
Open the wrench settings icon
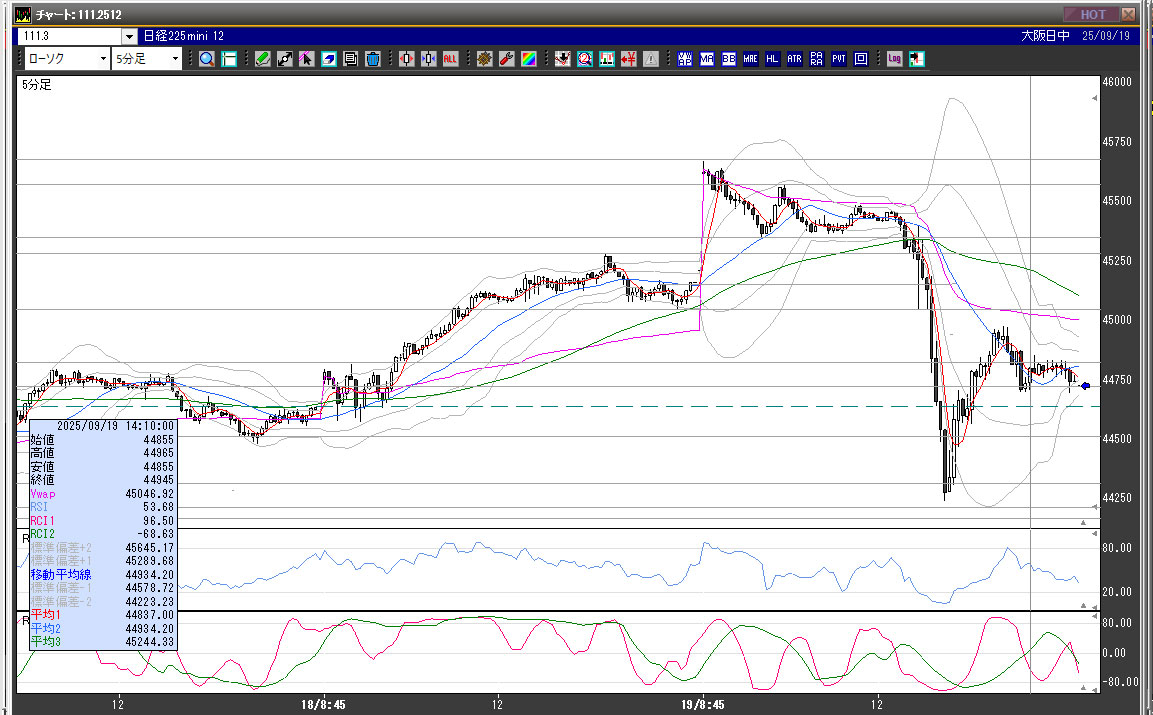[x=506, y=59]
